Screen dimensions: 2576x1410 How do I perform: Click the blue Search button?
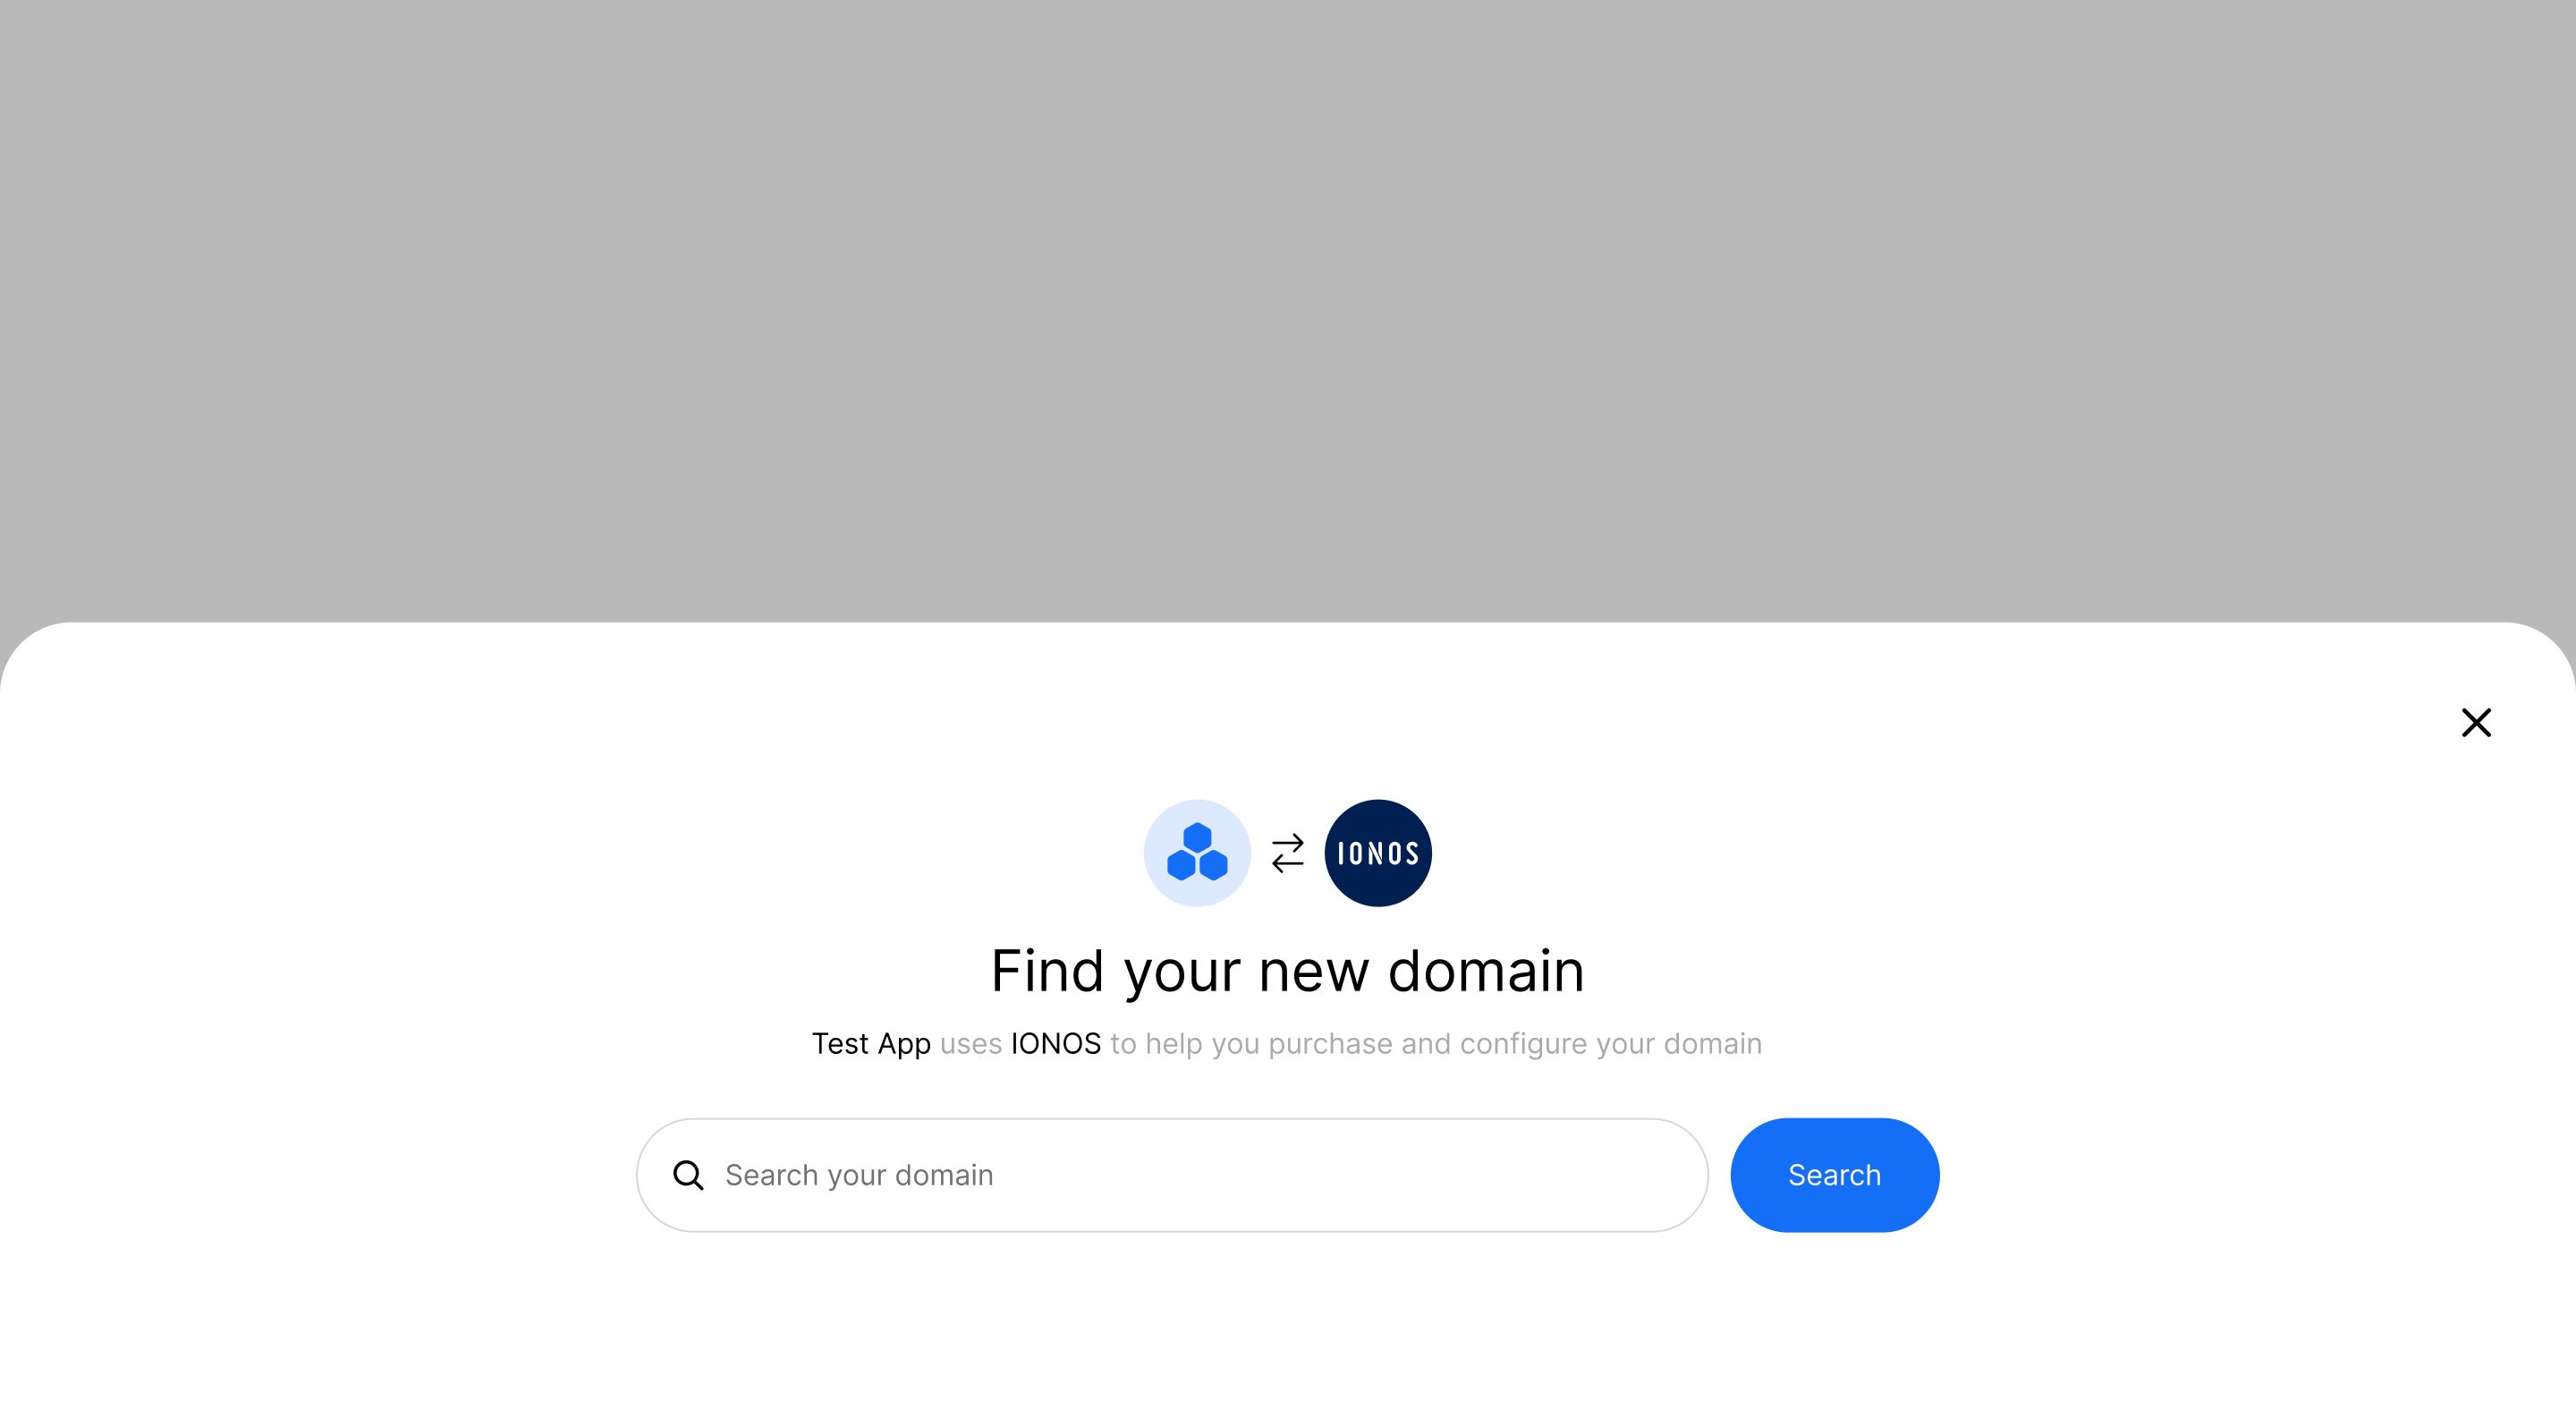(x=1834, y=1175)
